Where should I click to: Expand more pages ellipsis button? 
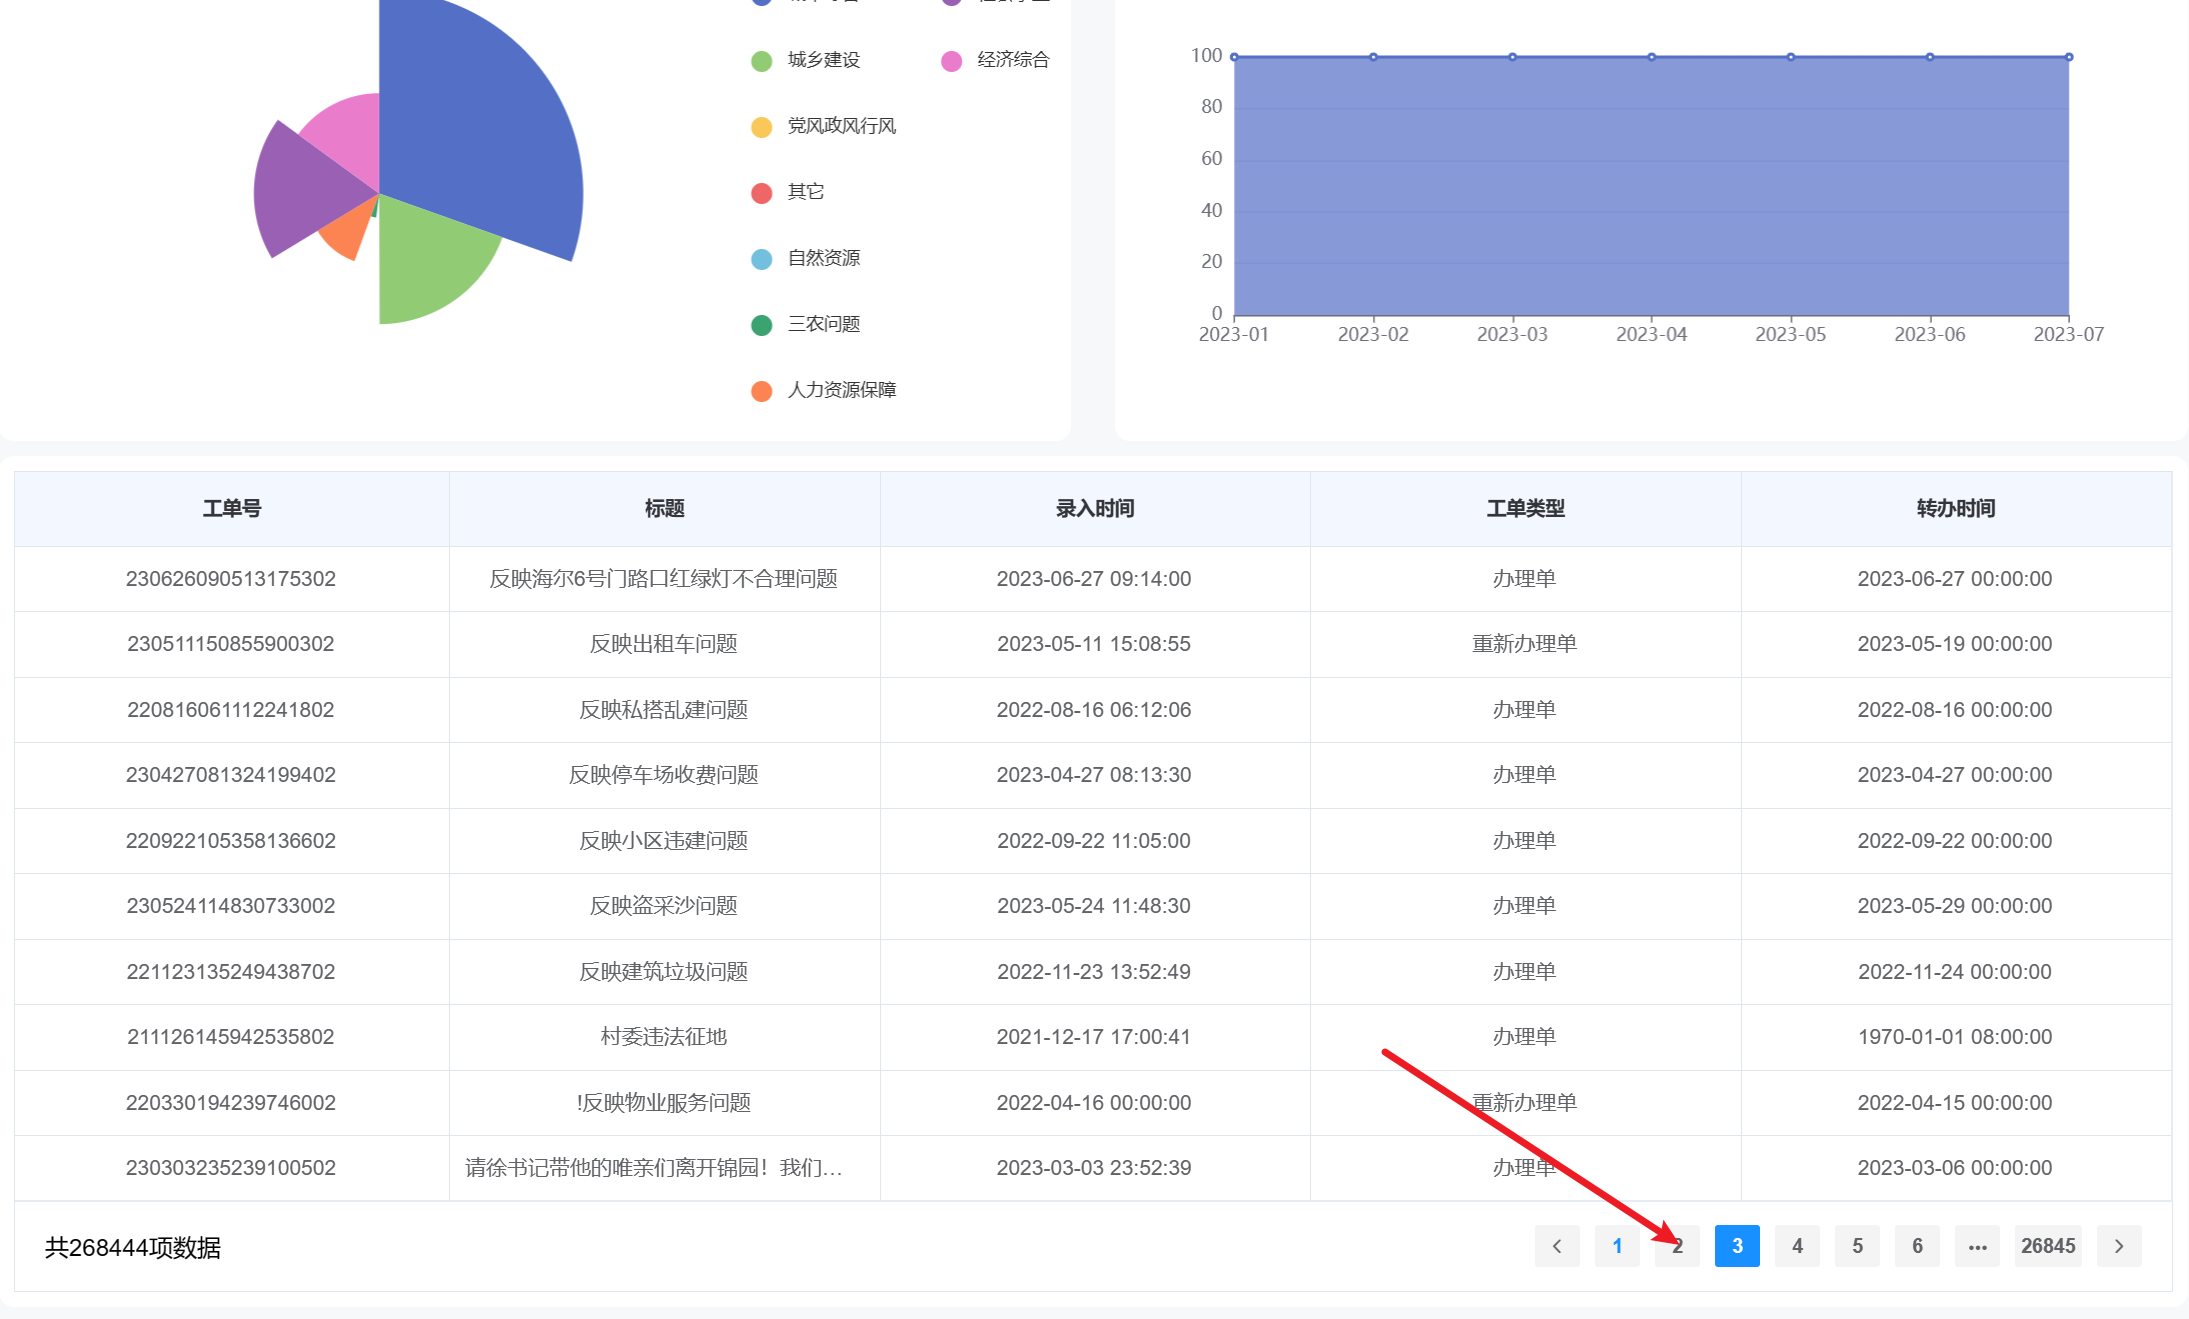[1977, 1246]
